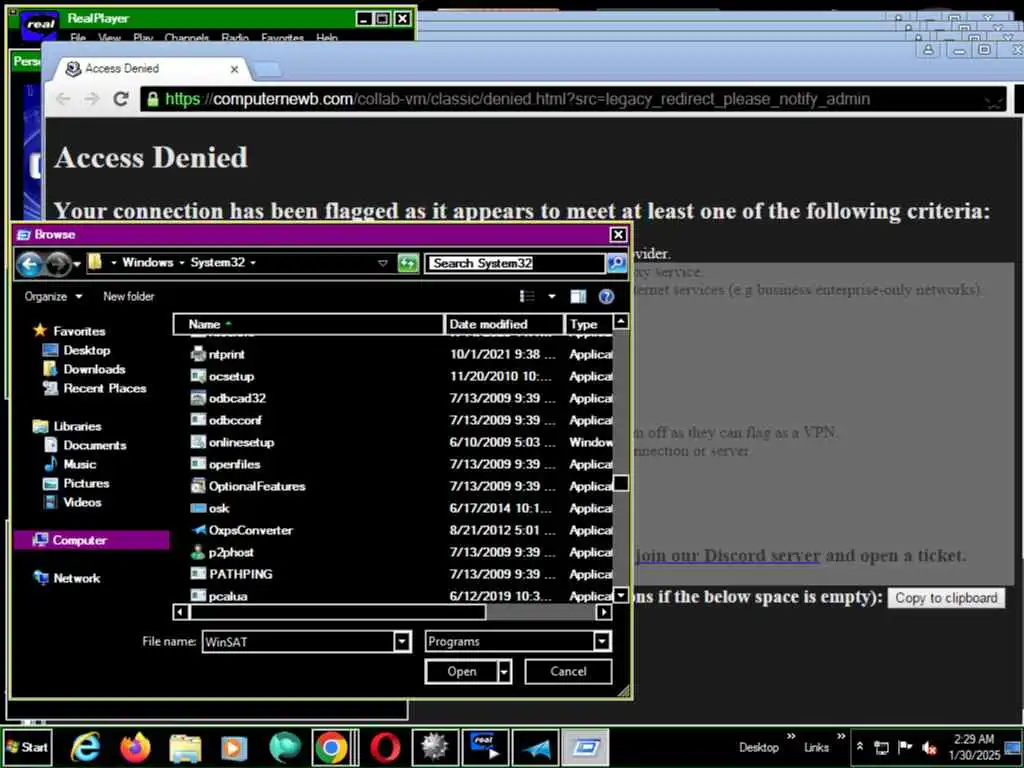Select Network in the navigation pane
Screen dimensions: 1024x768
point(67,579)
